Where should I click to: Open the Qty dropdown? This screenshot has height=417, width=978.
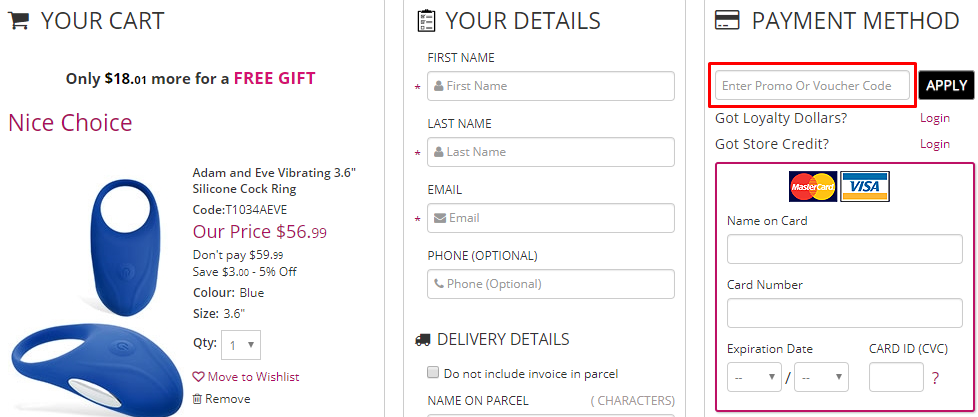coord(240,345)
